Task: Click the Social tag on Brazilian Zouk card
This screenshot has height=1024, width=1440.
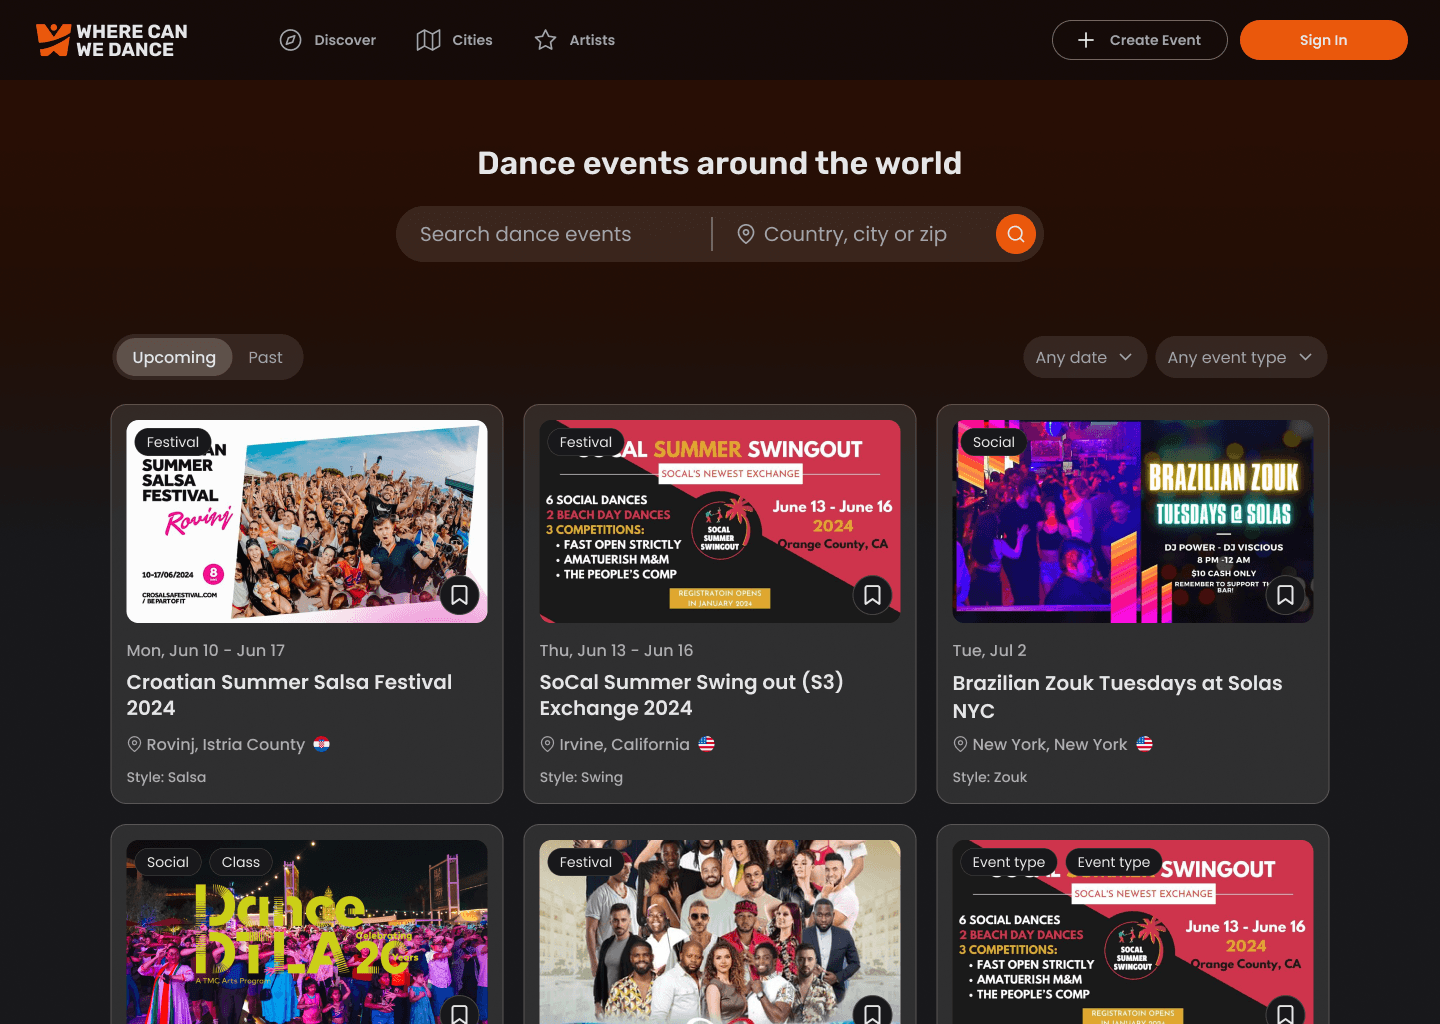Action: point(994,442)
